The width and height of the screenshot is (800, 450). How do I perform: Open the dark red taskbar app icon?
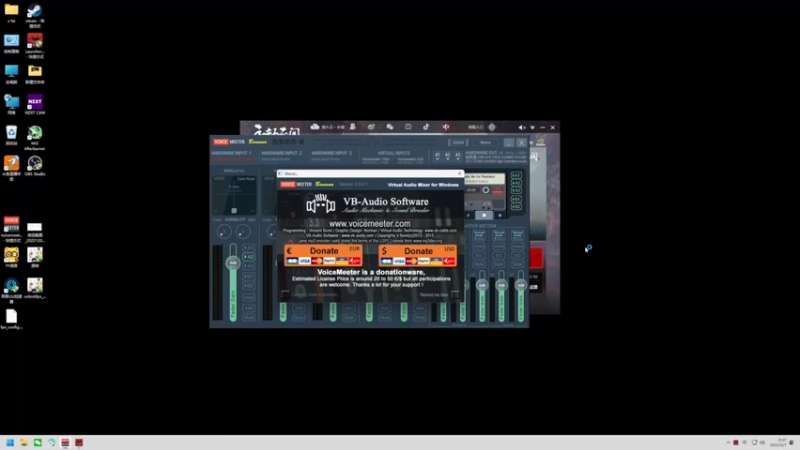(79, 442)
